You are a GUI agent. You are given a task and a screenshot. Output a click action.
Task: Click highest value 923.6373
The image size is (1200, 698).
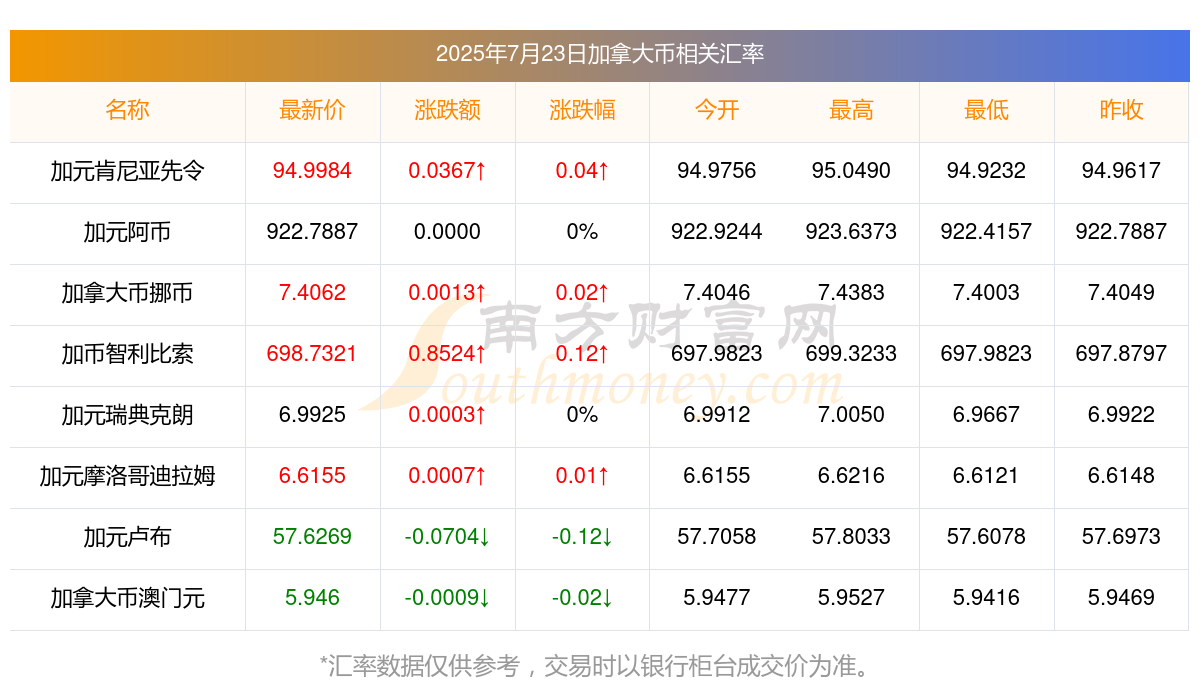pos(851,232)
